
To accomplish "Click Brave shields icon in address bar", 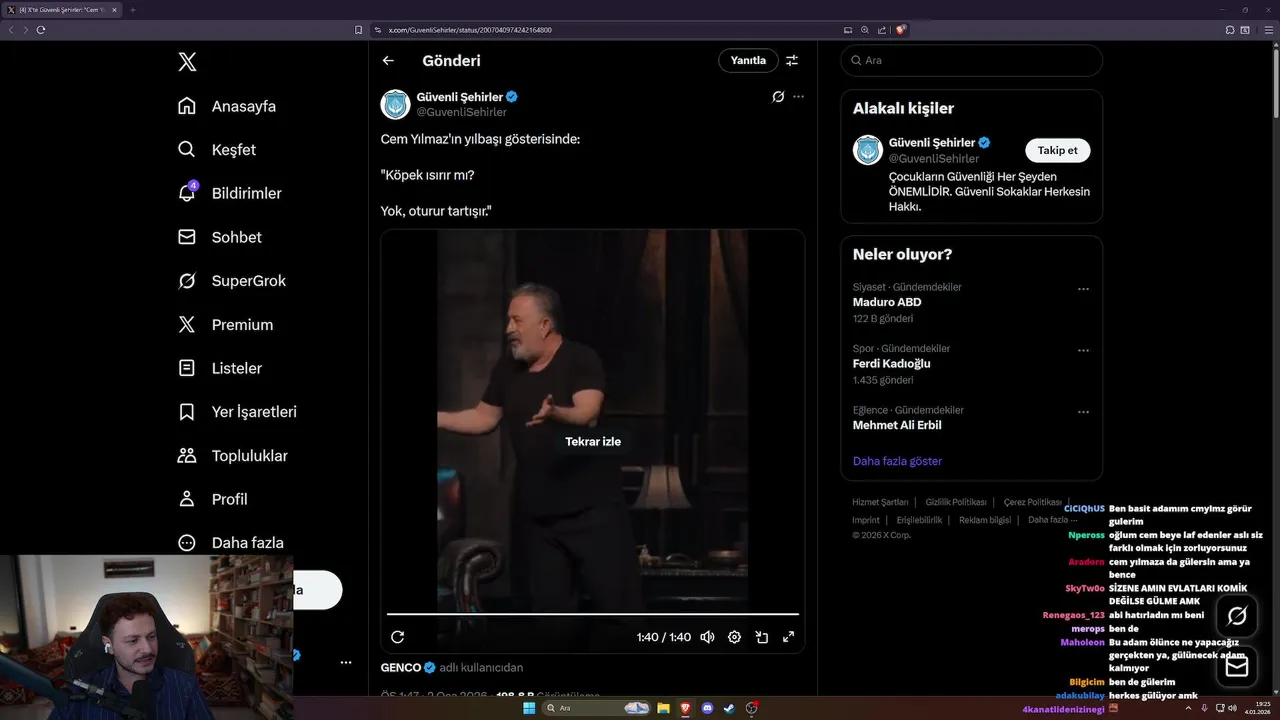I will (901, 30).
